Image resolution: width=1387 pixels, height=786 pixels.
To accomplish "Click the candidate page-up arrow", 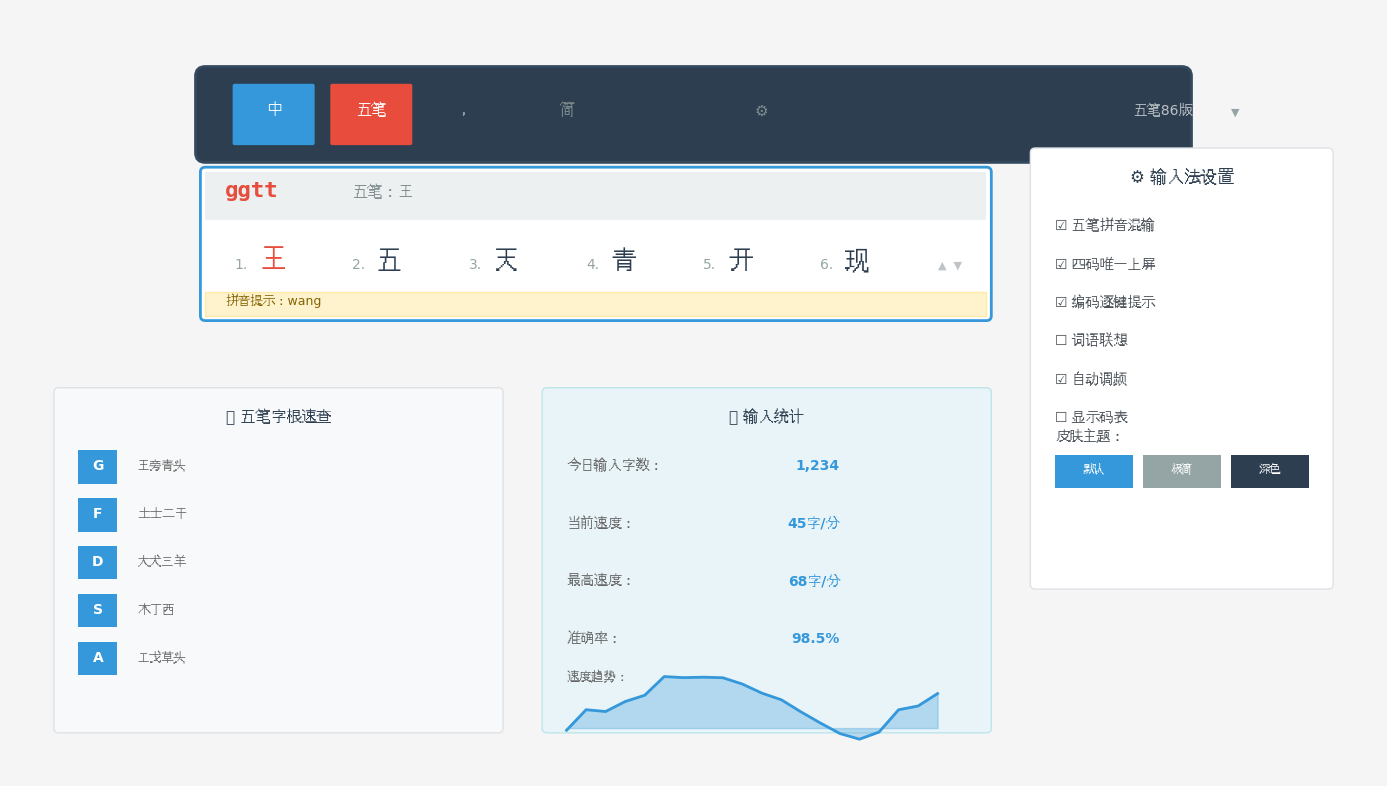I will 941,265.
